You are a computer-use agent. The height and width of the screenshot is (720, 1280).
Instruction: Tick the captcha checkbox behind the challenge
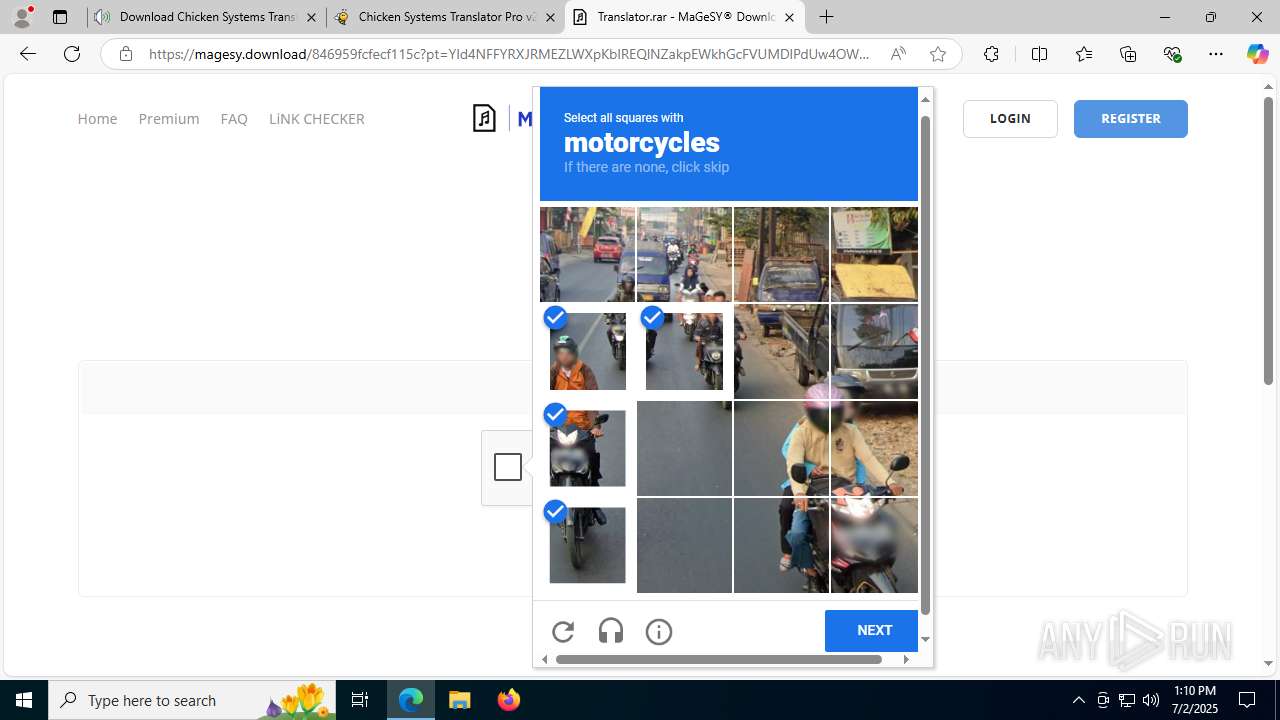click(x=508, y=467)
